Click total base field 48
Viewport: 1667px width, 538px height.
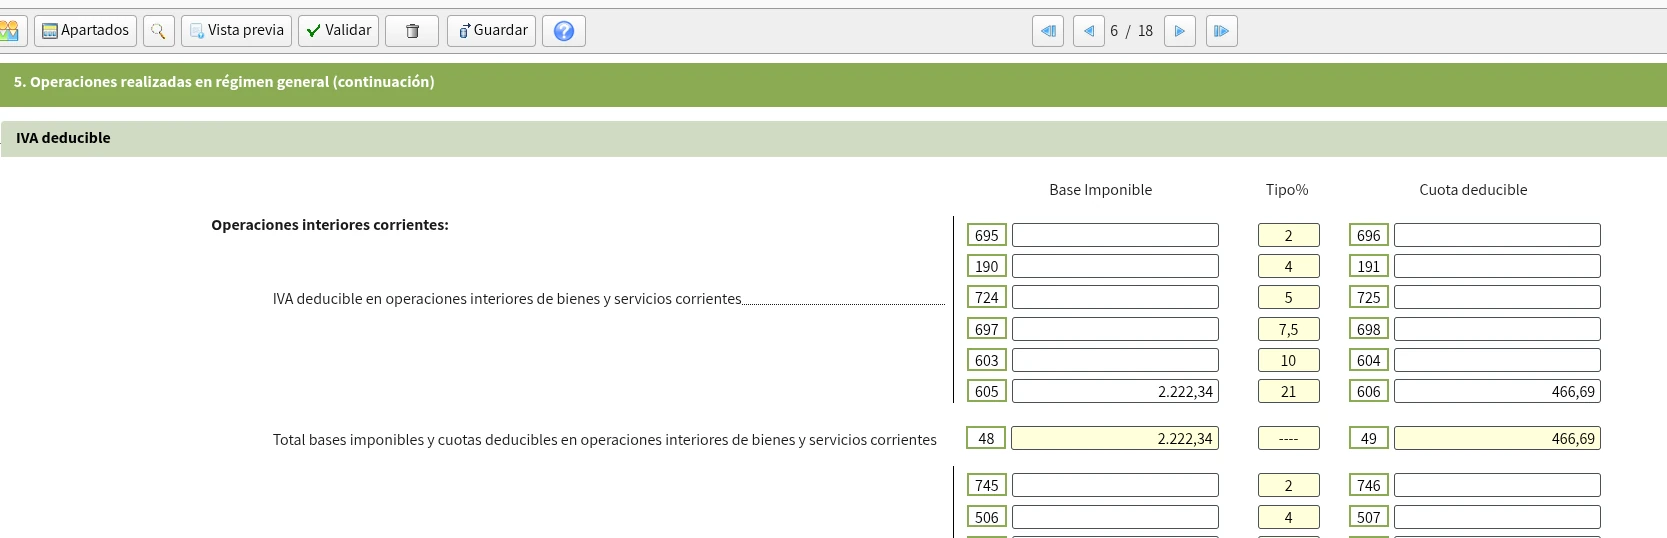1115,438
